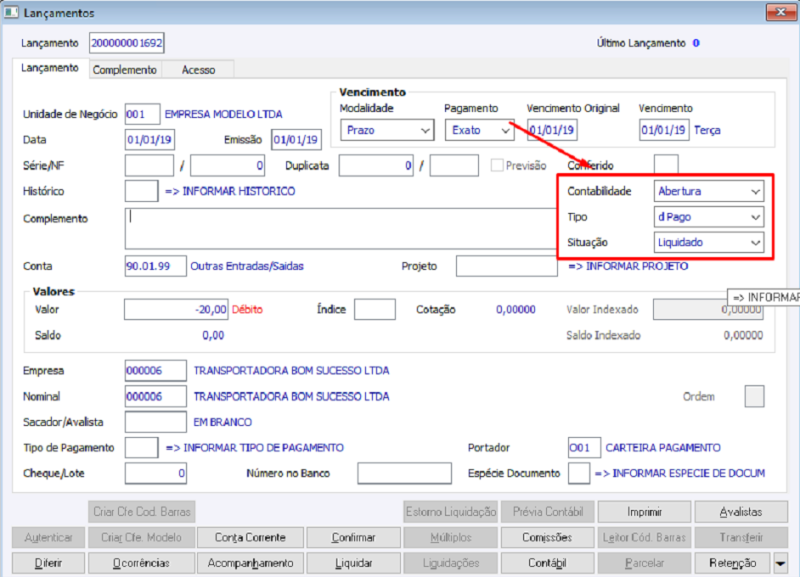Click the Série field before the slash
Image resolution: width=800 pixels, height=577 pixels.
[x=149, y=166]
